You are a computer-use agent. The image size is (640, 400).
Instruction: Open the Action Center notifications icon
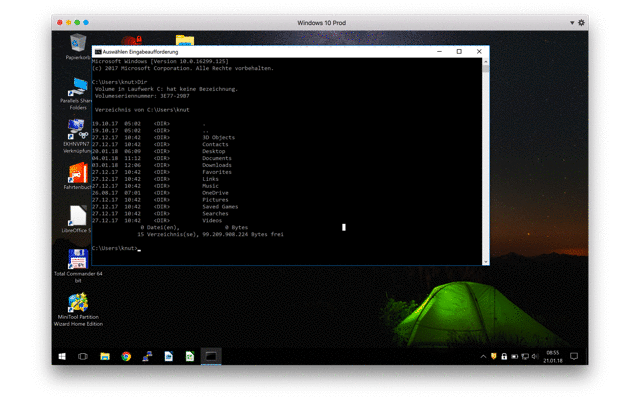(574, 356)
